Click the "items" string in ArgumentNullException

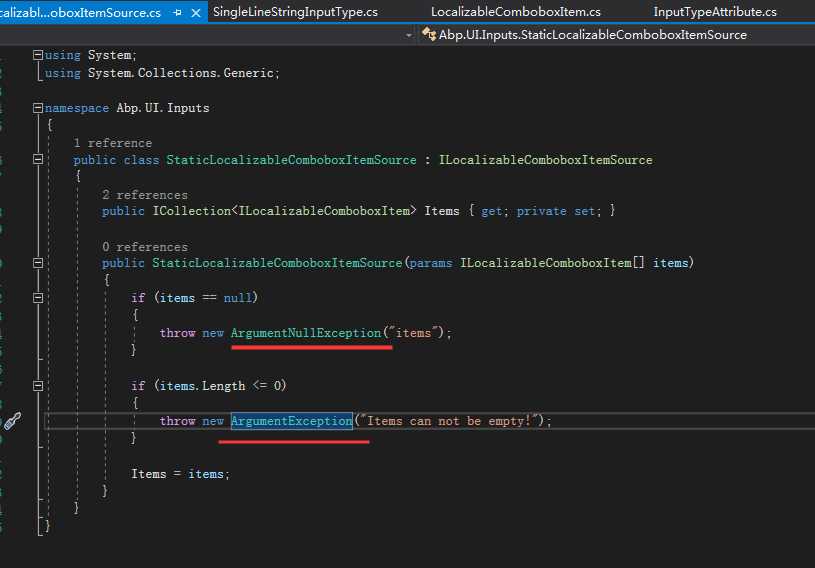[413, 333]
